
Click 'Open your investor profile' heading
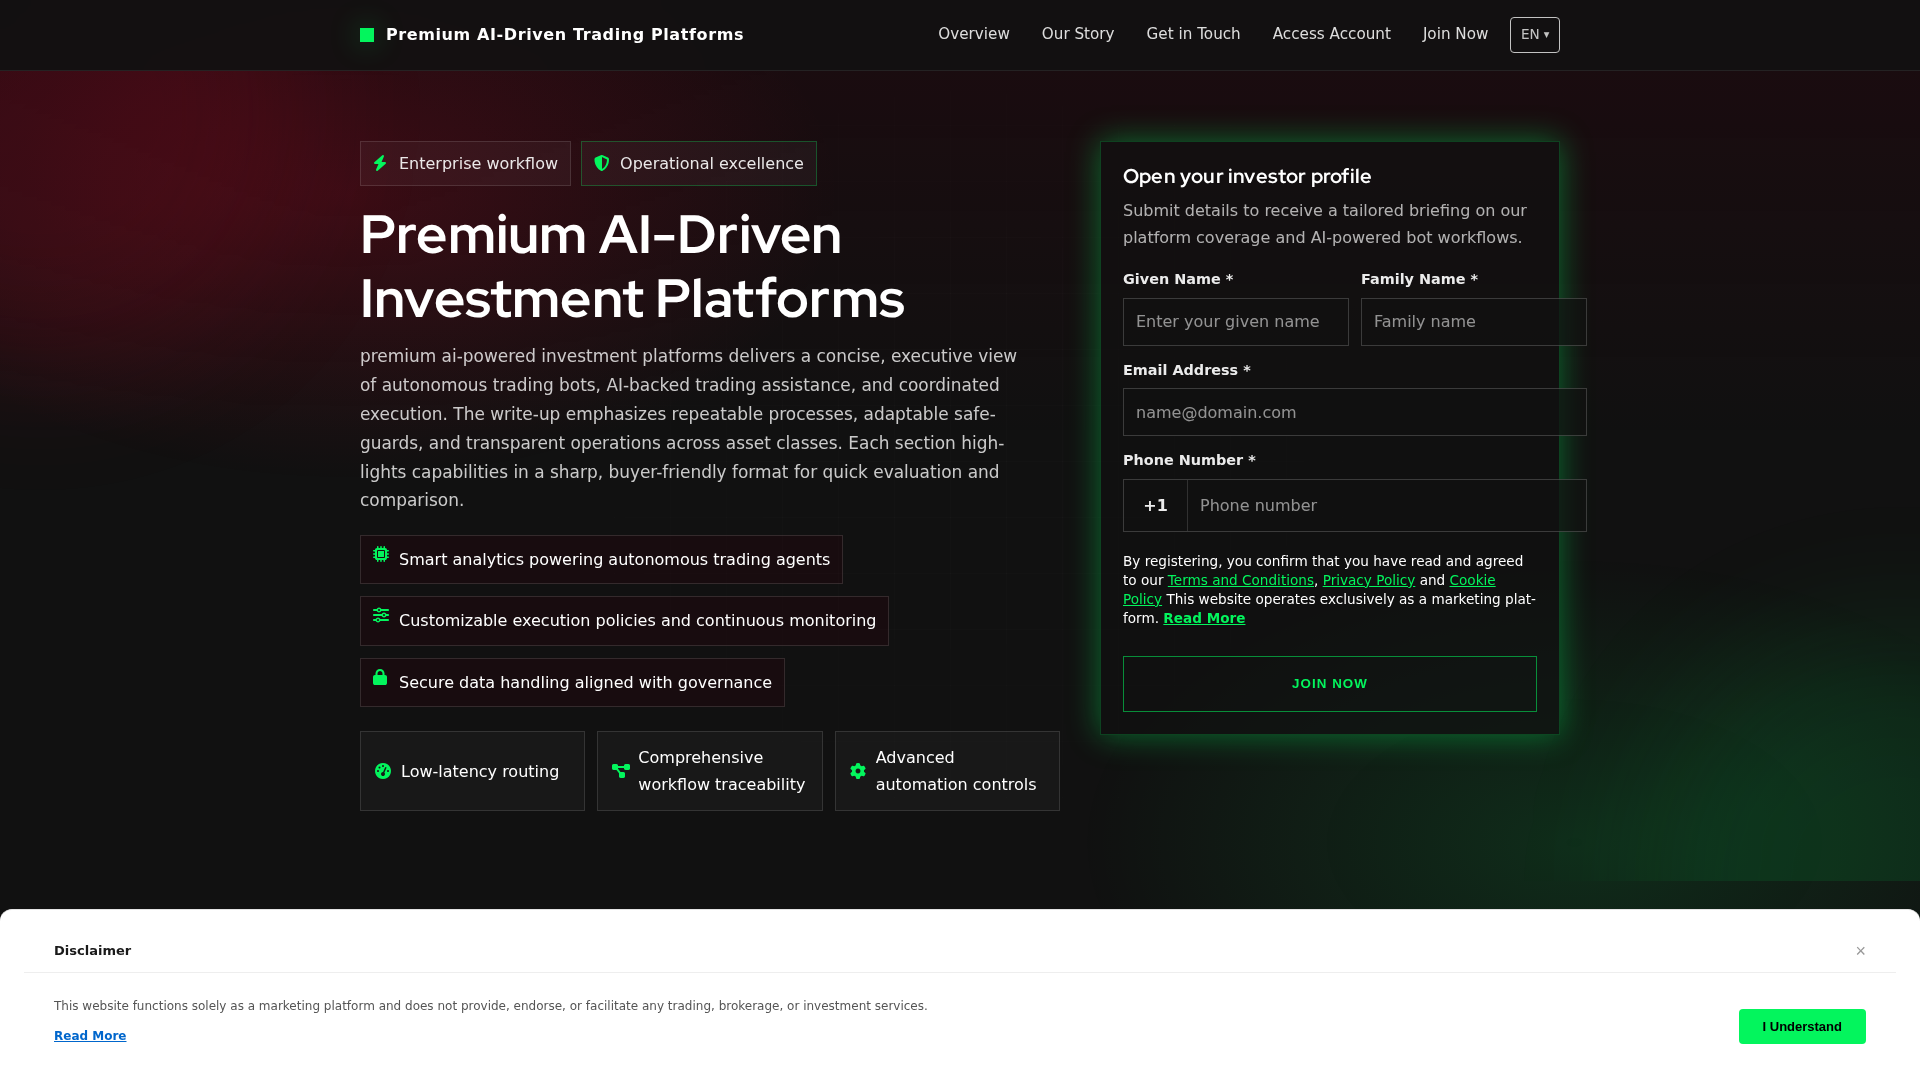coord(1247,177)
